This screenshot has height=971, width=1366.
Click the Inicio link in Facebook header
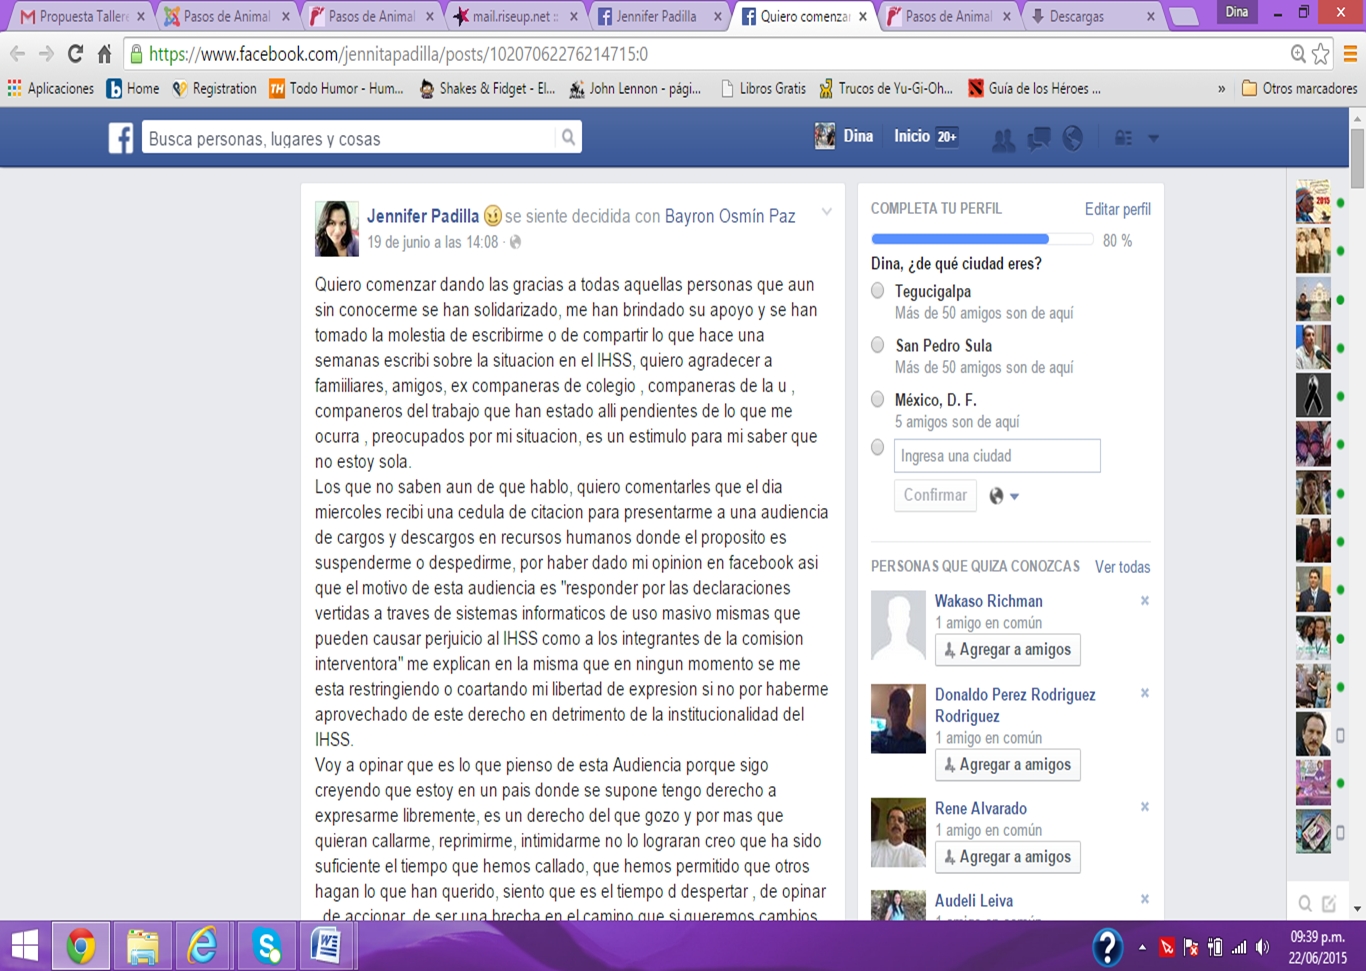coord(912,136)
